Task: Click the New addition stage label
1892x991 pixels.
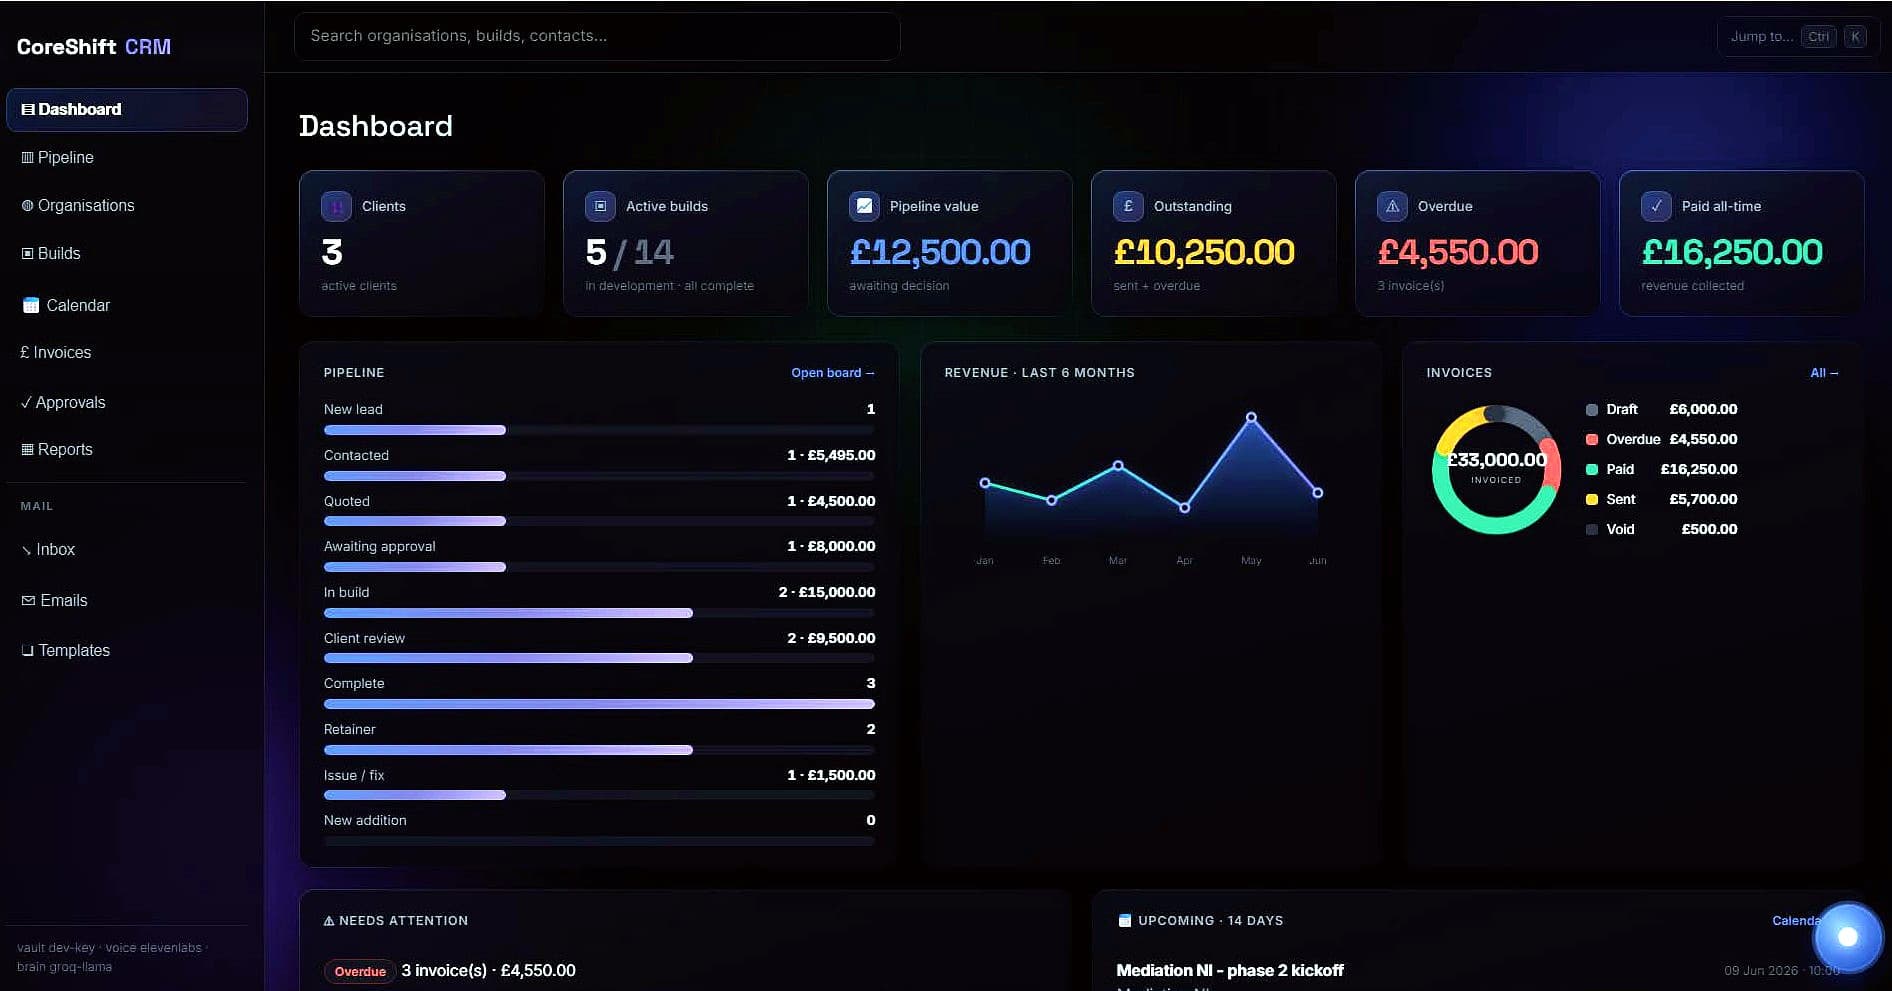Action: (x=365, y=821)
